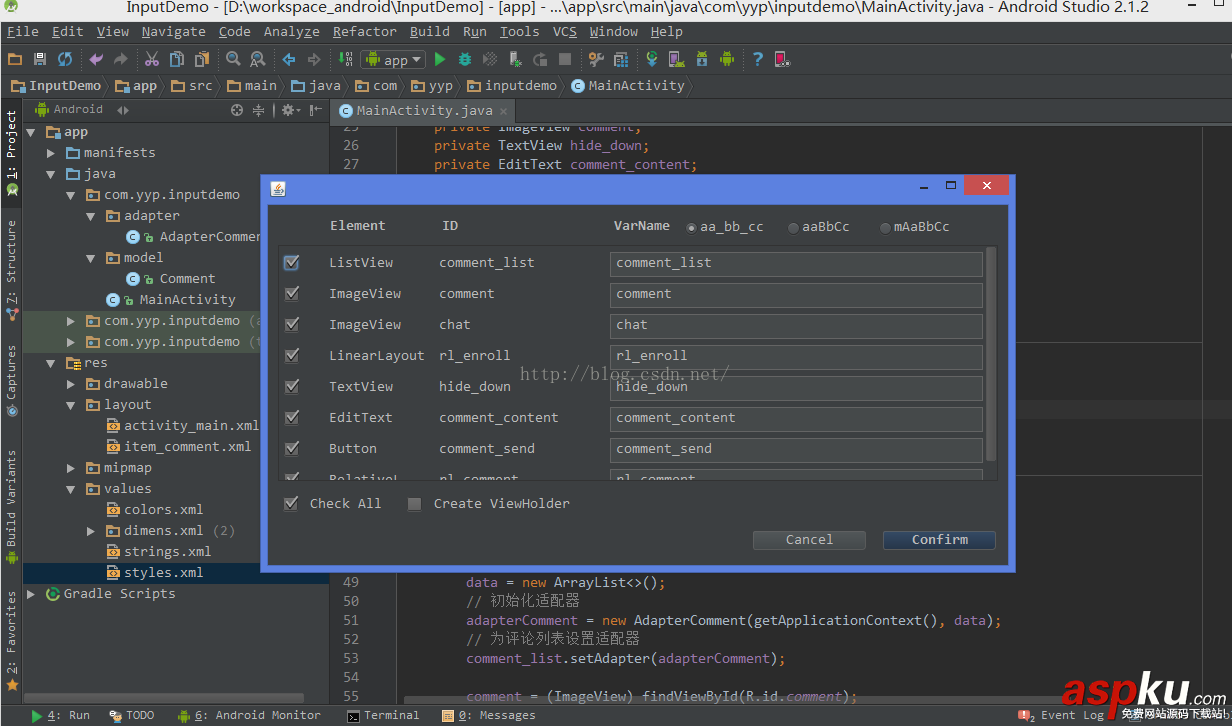Open project panel settings gear
The image size is (1232, 726).
tap(287, 110)
